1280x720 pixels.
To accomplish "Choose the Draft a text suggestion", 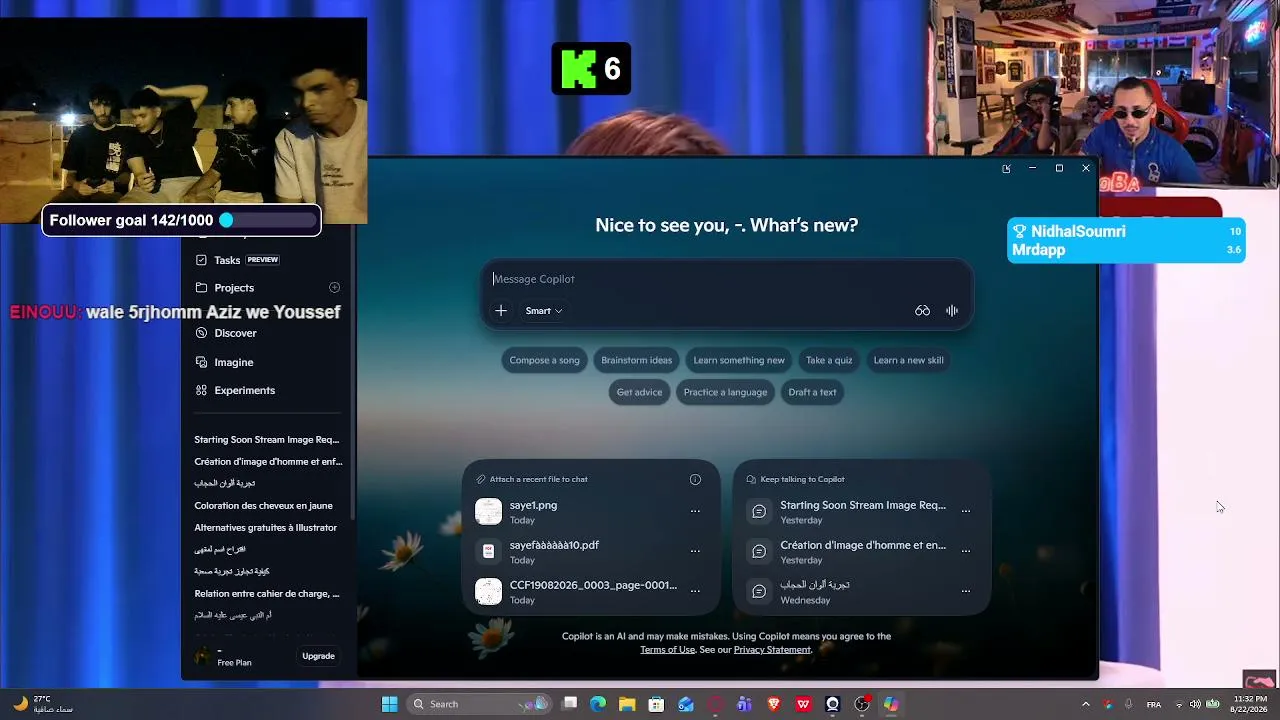I will [812, 392].
